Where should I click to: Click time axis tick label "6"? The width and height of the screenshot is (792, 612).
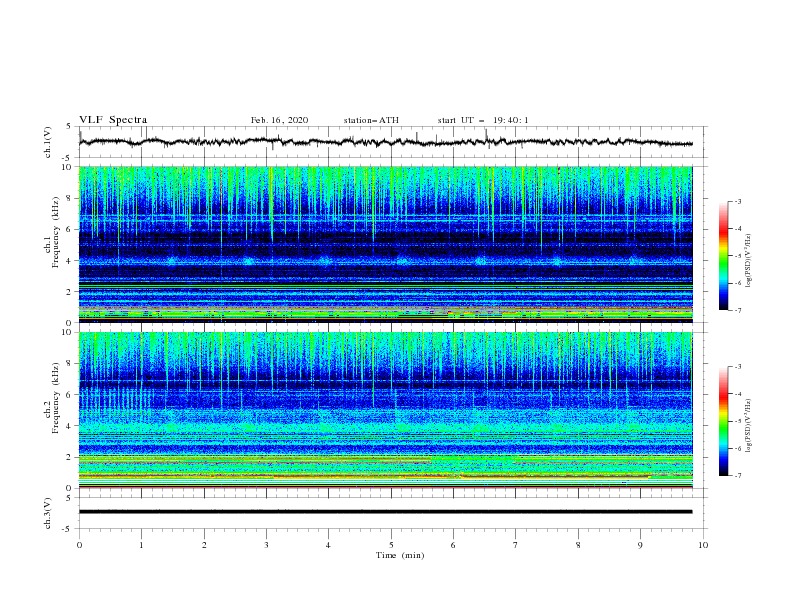[x=453, y=545]
